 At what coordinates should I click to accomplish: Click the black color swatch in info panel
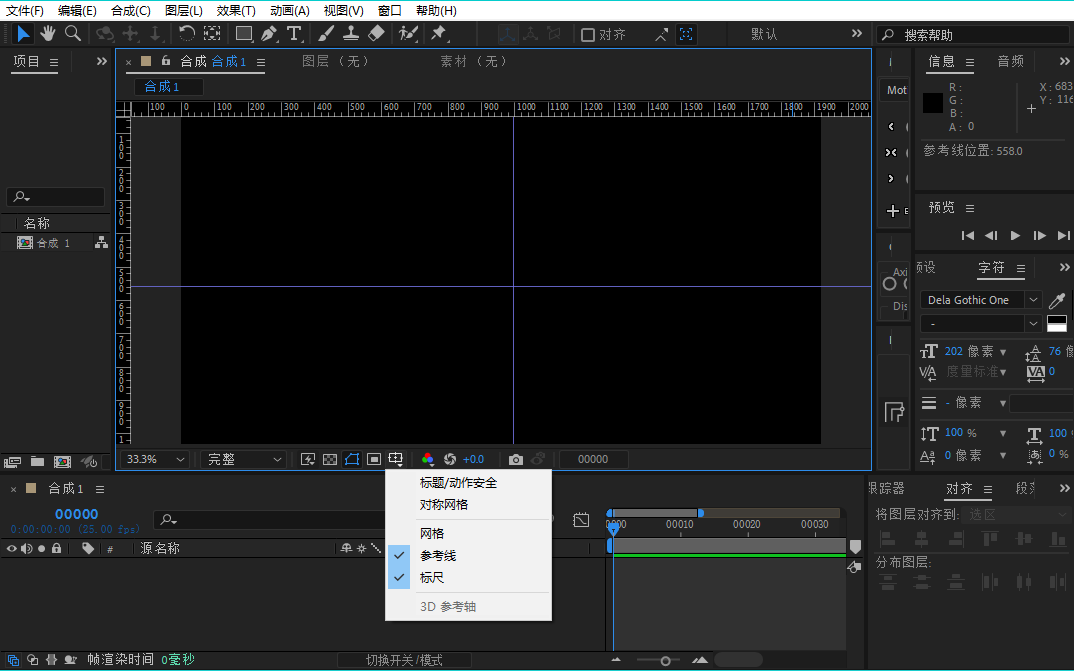(x=933, y=102)
